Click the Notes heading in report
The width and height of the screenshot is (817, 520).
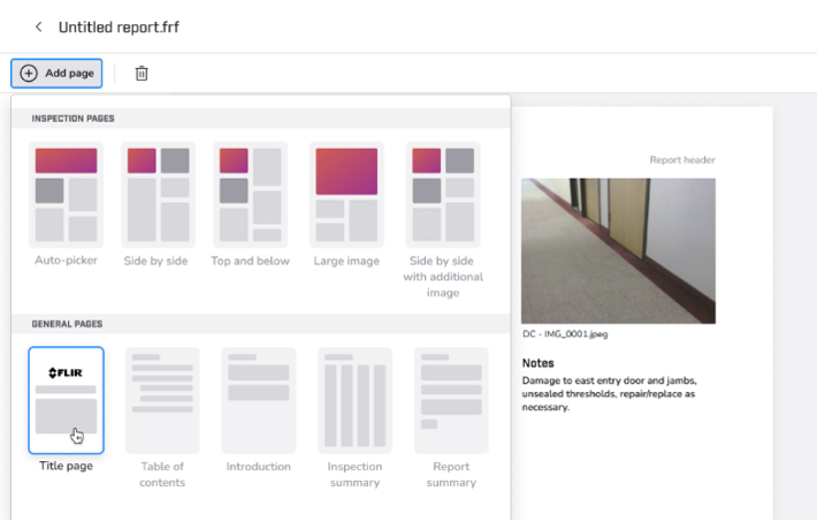coord(538,363)
